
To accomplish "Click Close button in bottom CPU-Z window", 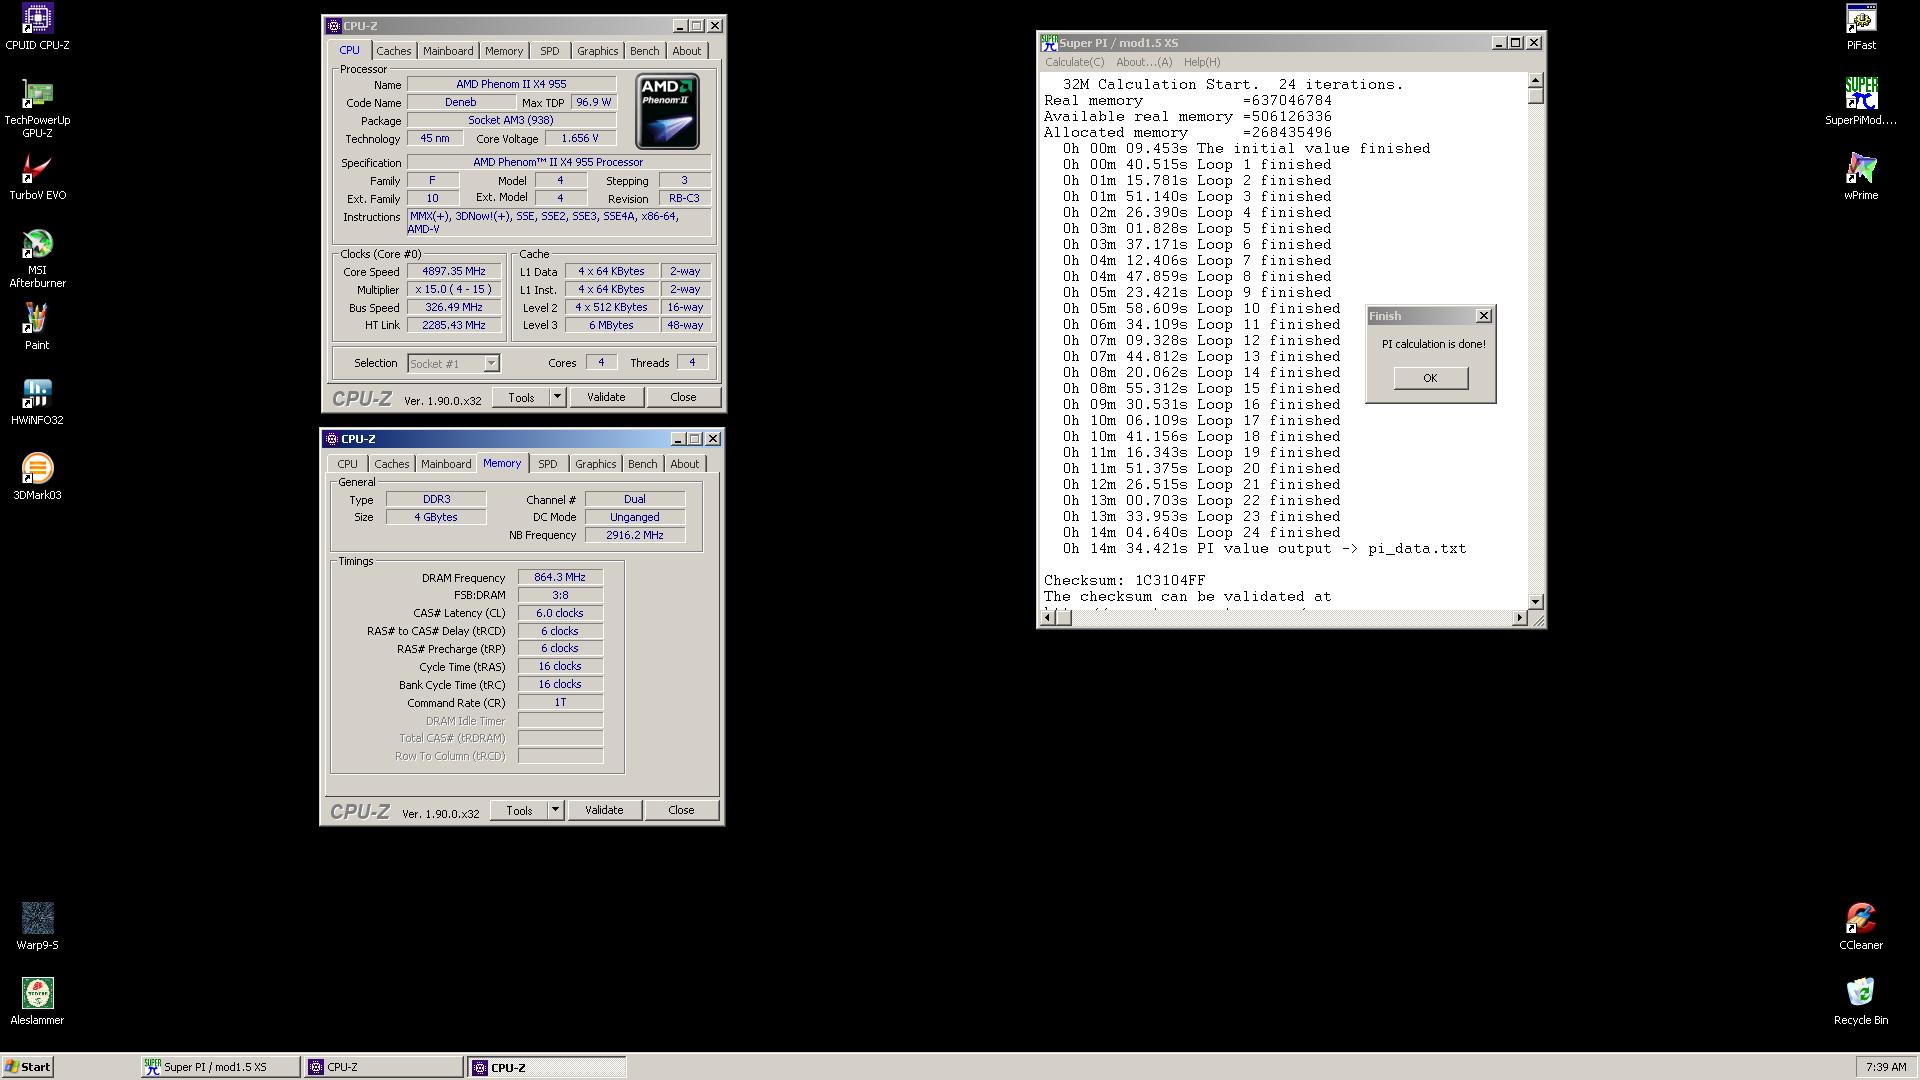I will click(x=681, y=810).
